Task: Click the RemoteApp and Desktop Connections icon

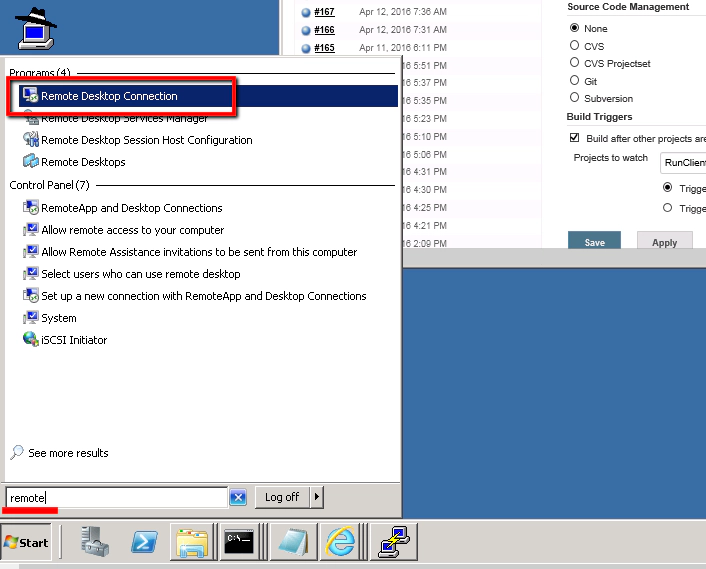Action: [31, 208]
